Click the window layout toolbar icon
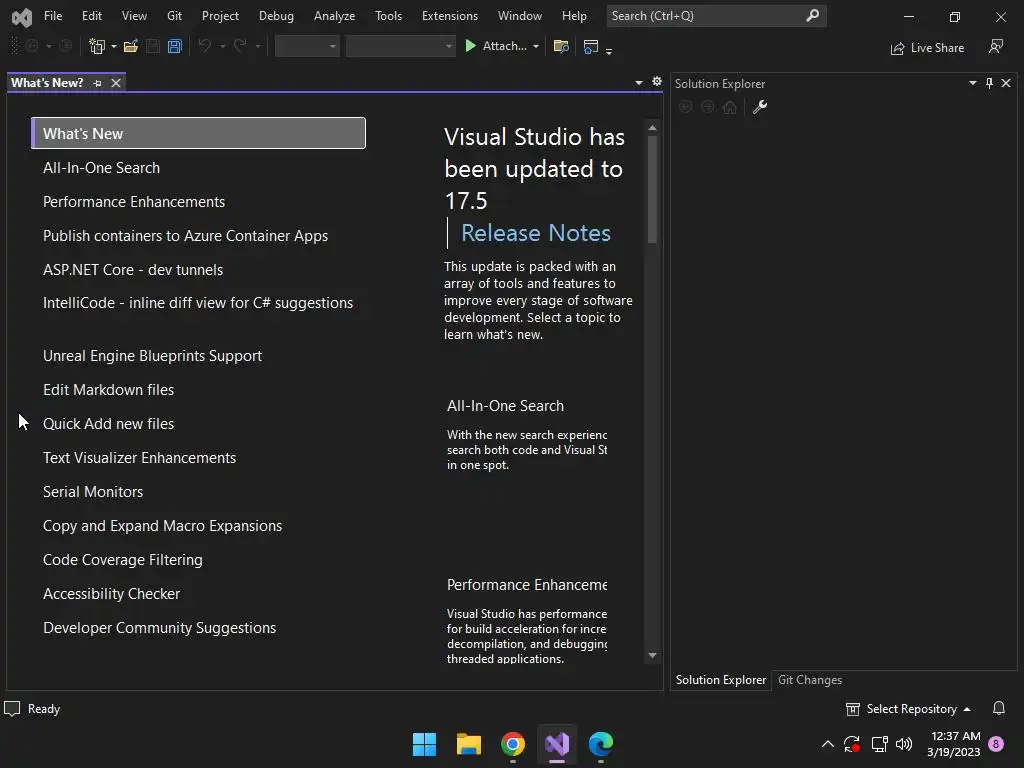The height and width of the screenshot is (768, 1024). 590,46
